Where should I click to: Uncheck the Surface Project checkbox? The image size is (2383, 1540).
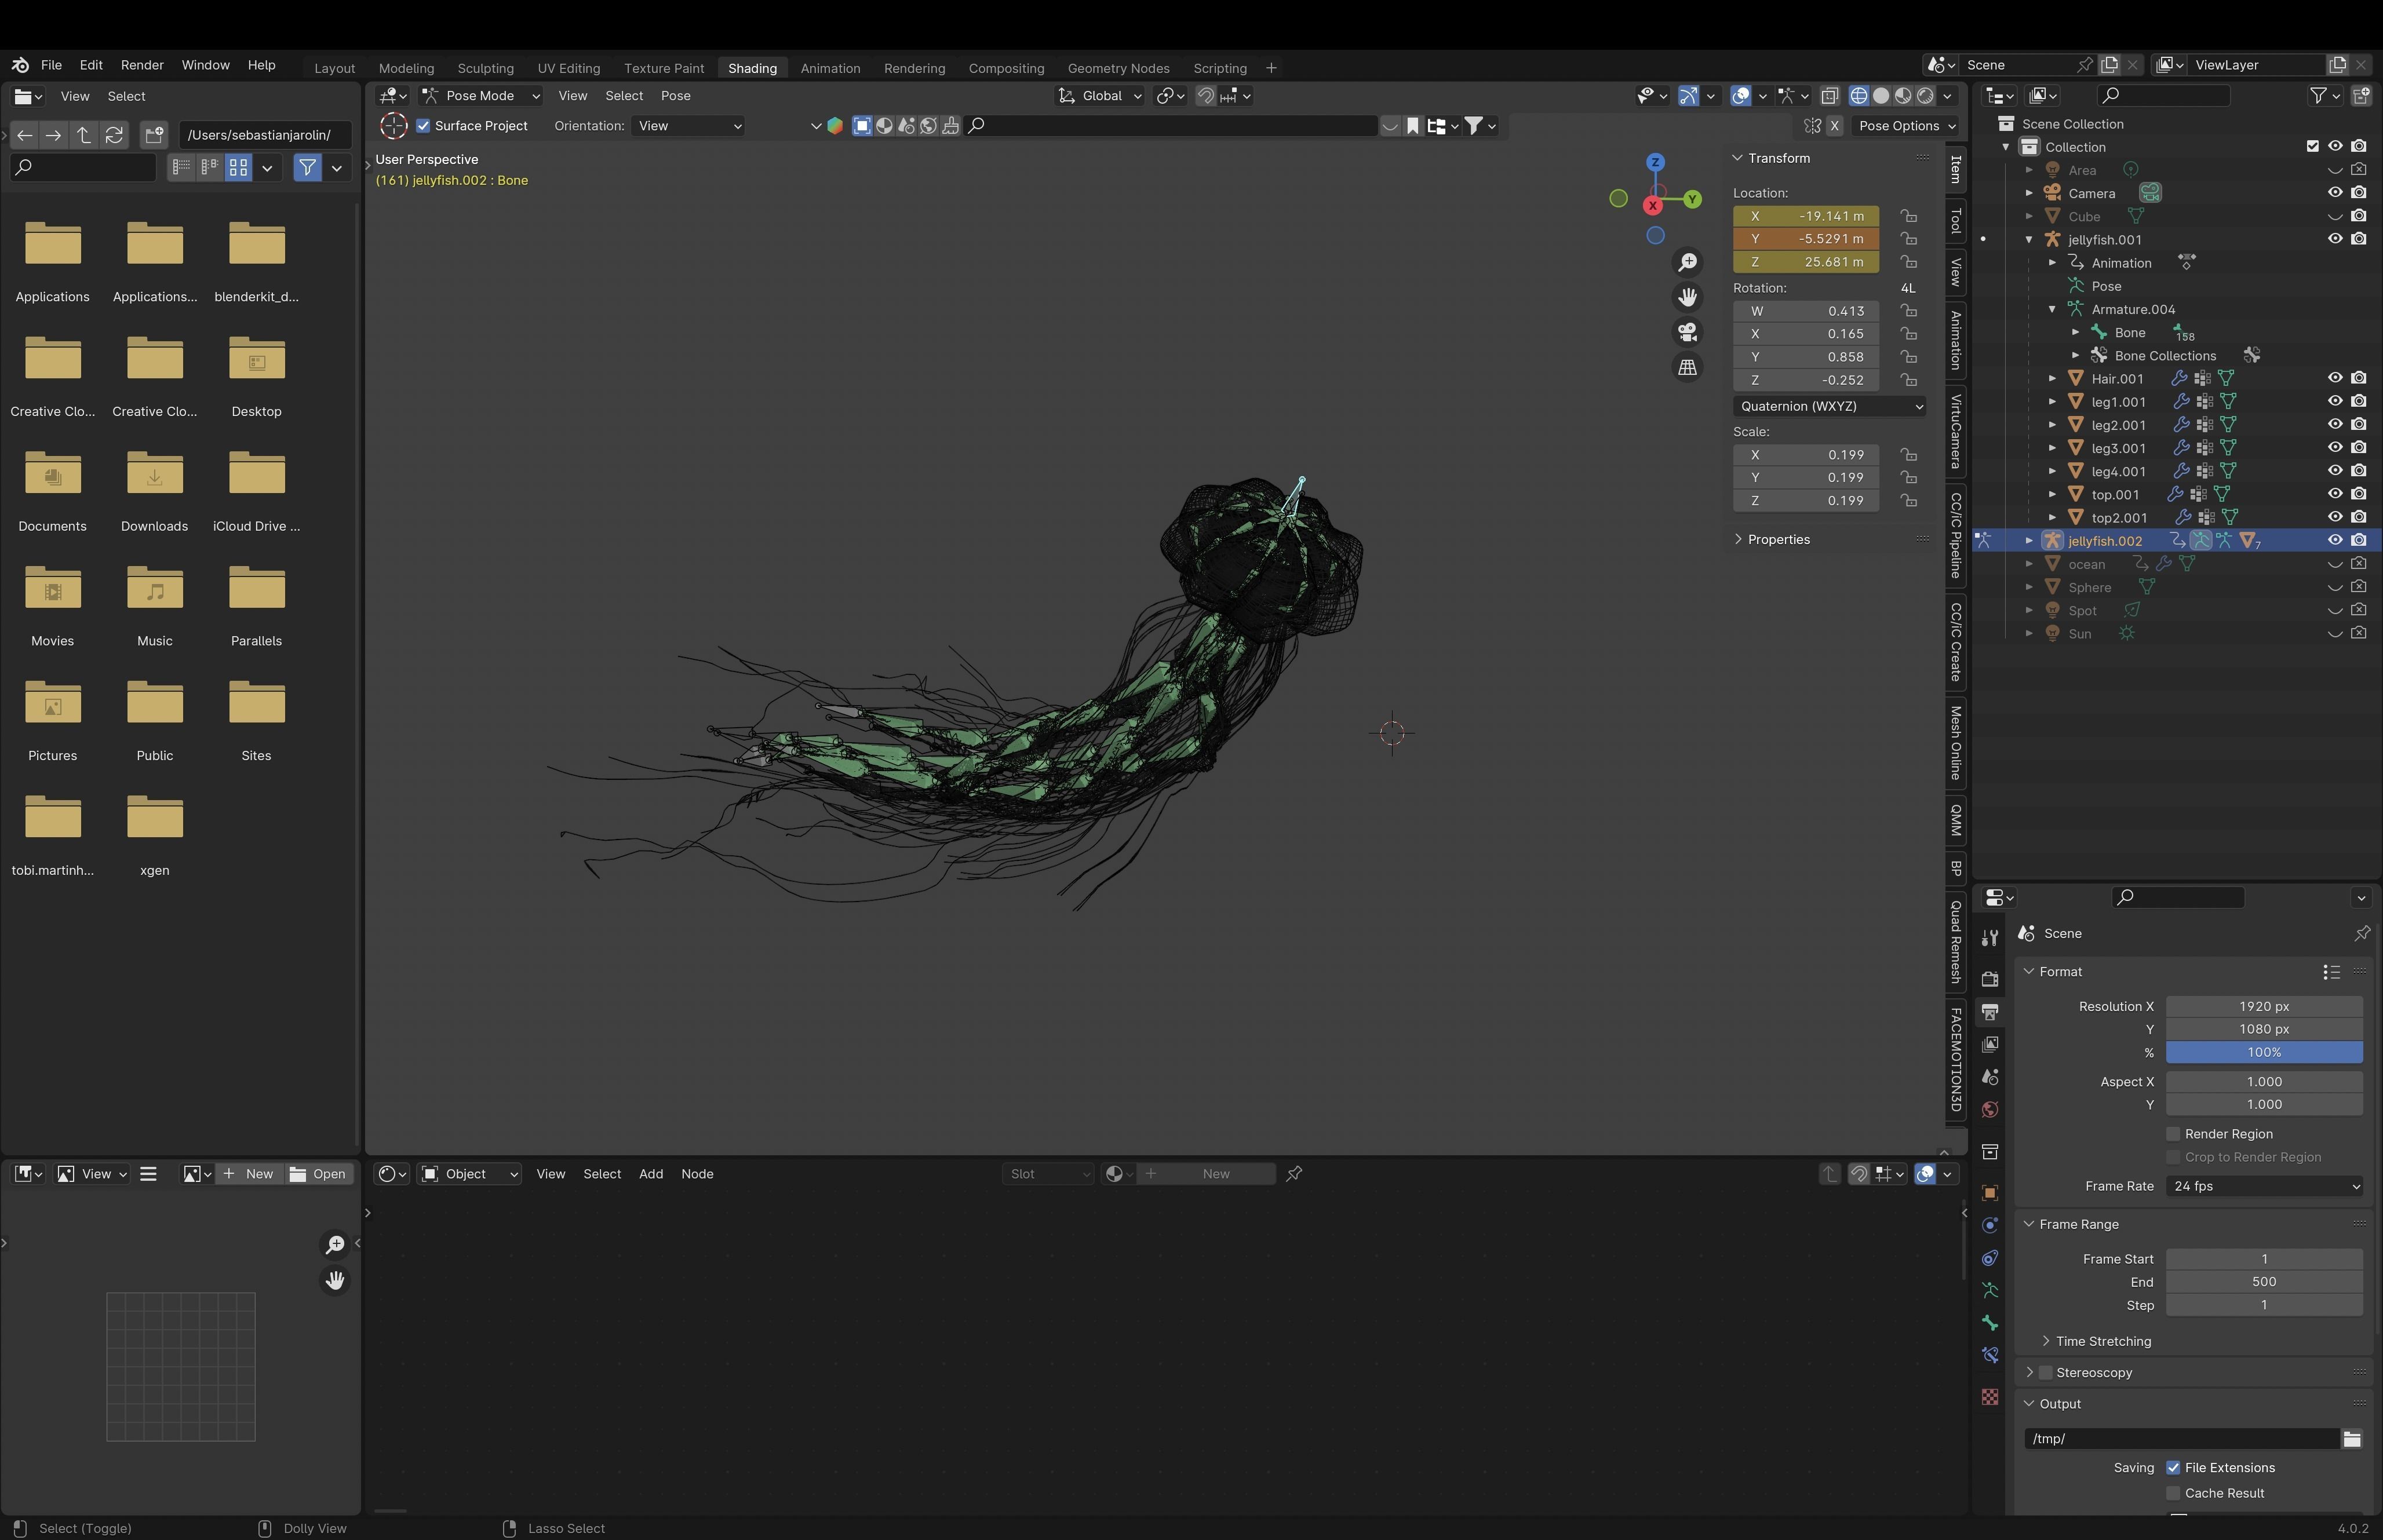coord(423,126)
